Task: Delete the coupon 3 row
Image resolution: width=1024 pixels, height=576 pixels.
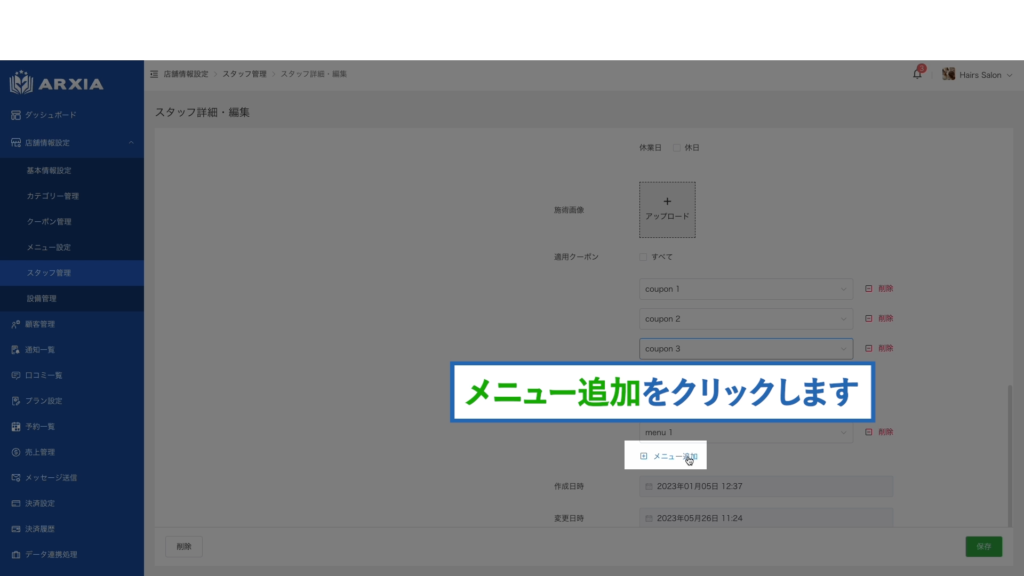Action: (x=879, y=349)
